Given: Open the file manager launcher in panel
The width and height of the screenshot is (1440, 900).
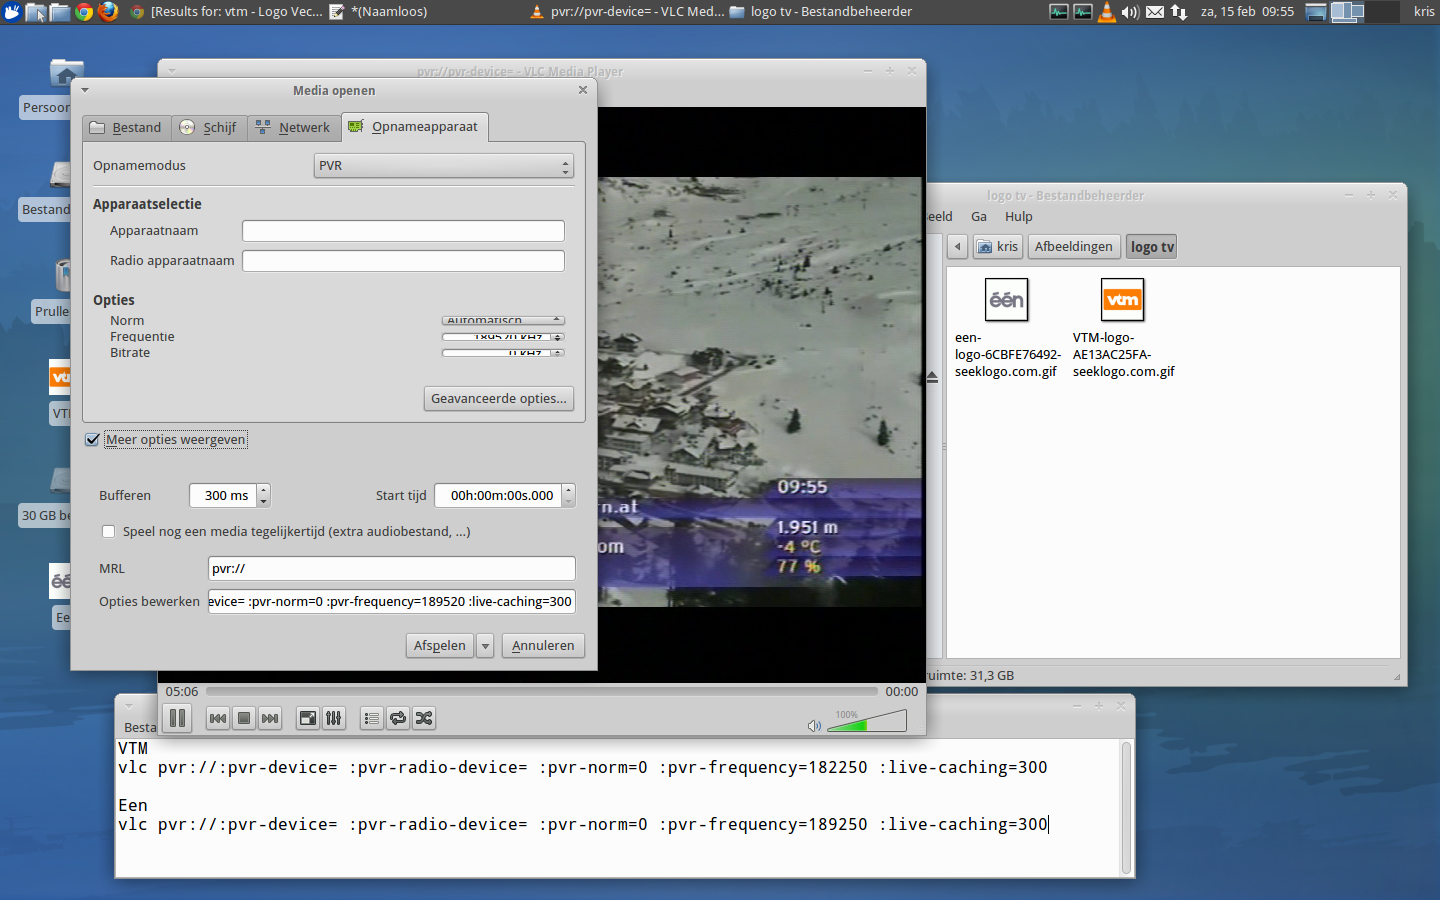Looking at the screenshot, I should pos(60,12).
